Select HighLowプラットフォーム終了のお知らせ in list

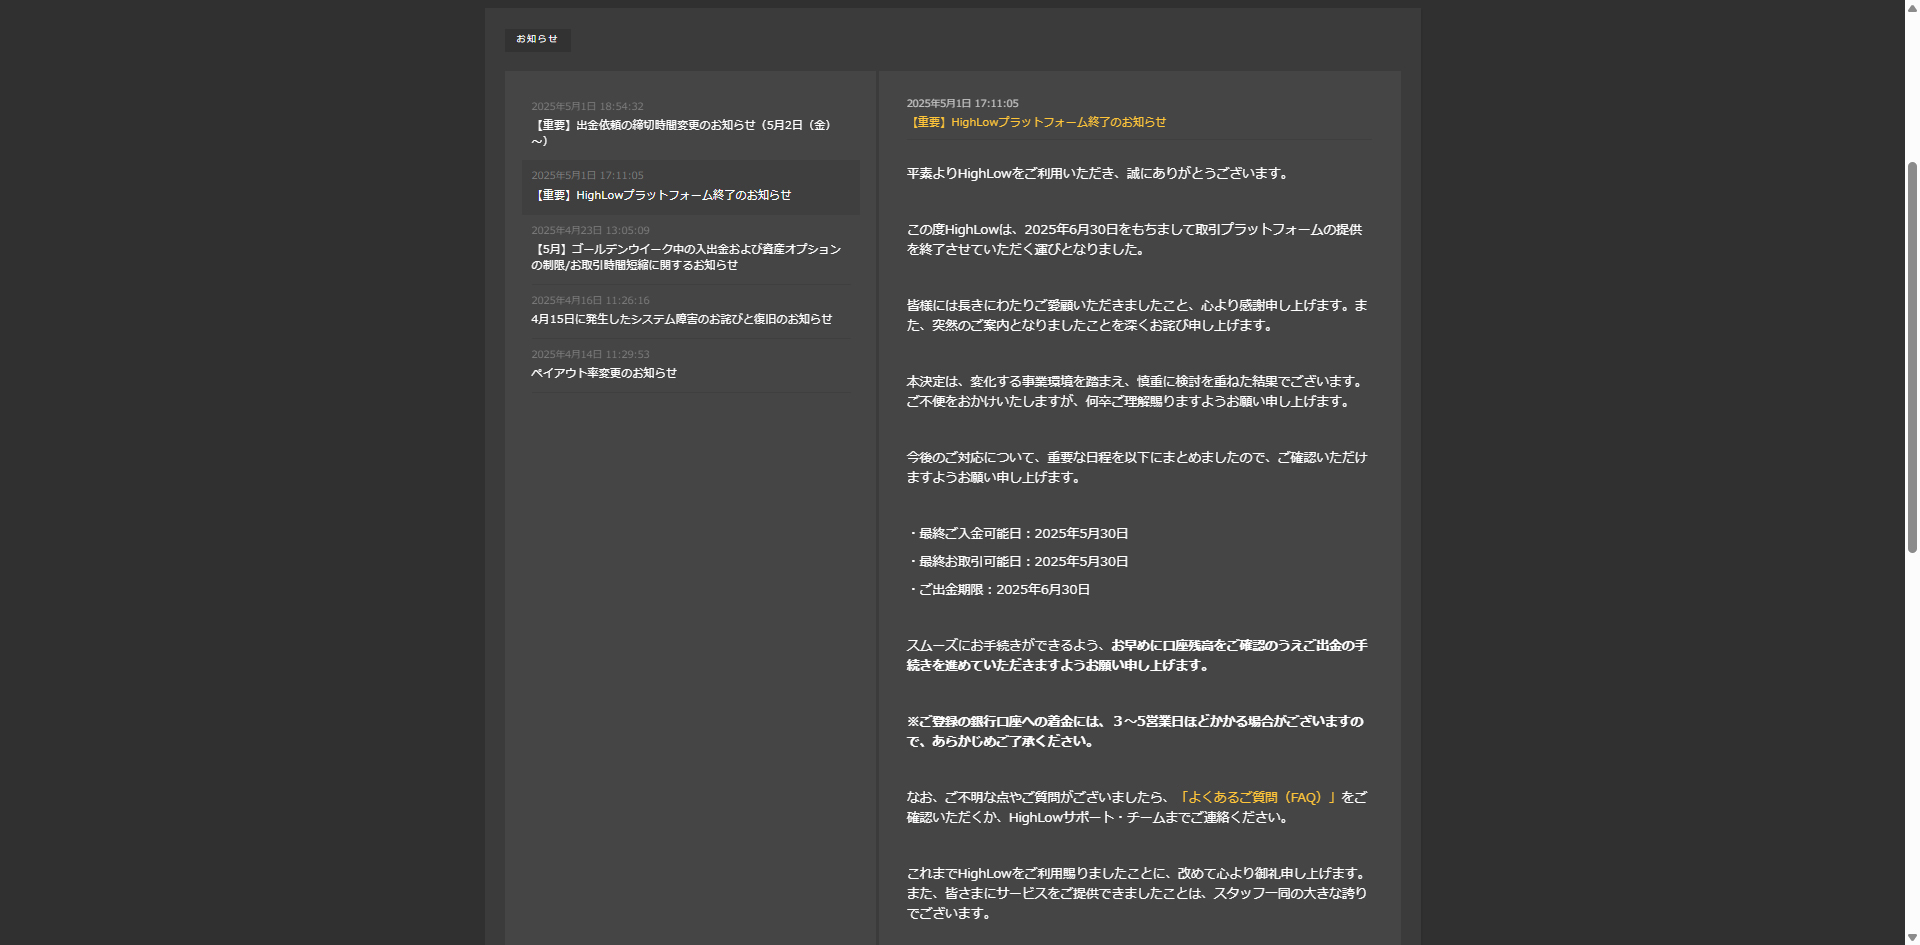click(690, 187)
